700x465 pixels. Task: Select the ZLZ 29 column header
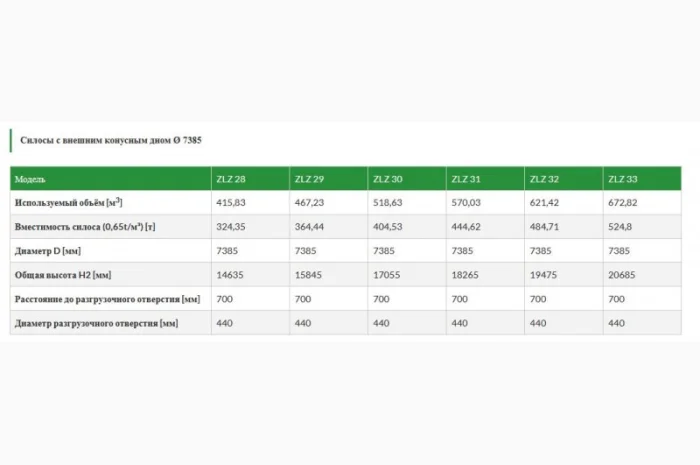[308, 179]
